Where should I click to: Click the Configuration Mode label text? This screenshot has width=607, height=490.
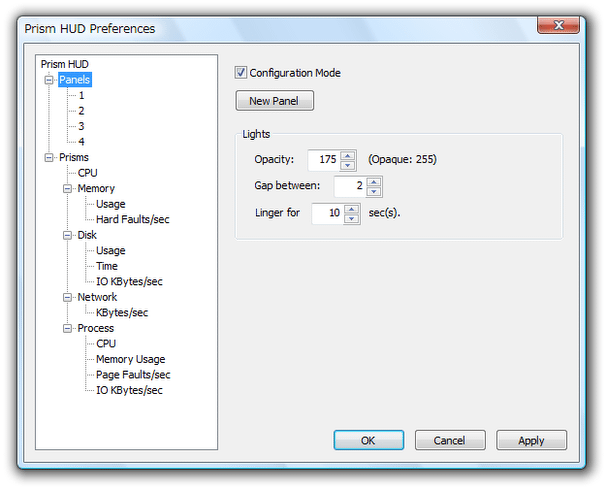(295, 73)
